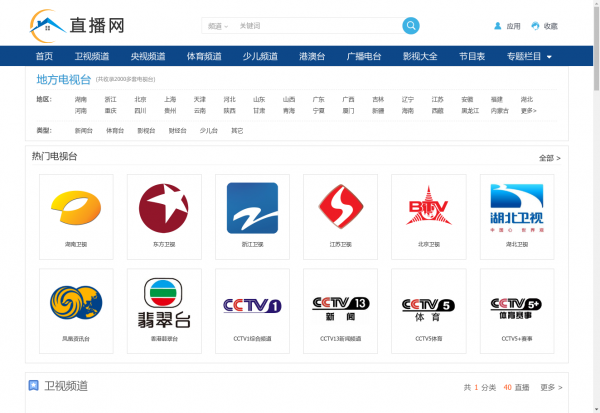Open the 央视频道 nav item
600x413 pixels.
point(148,56)
